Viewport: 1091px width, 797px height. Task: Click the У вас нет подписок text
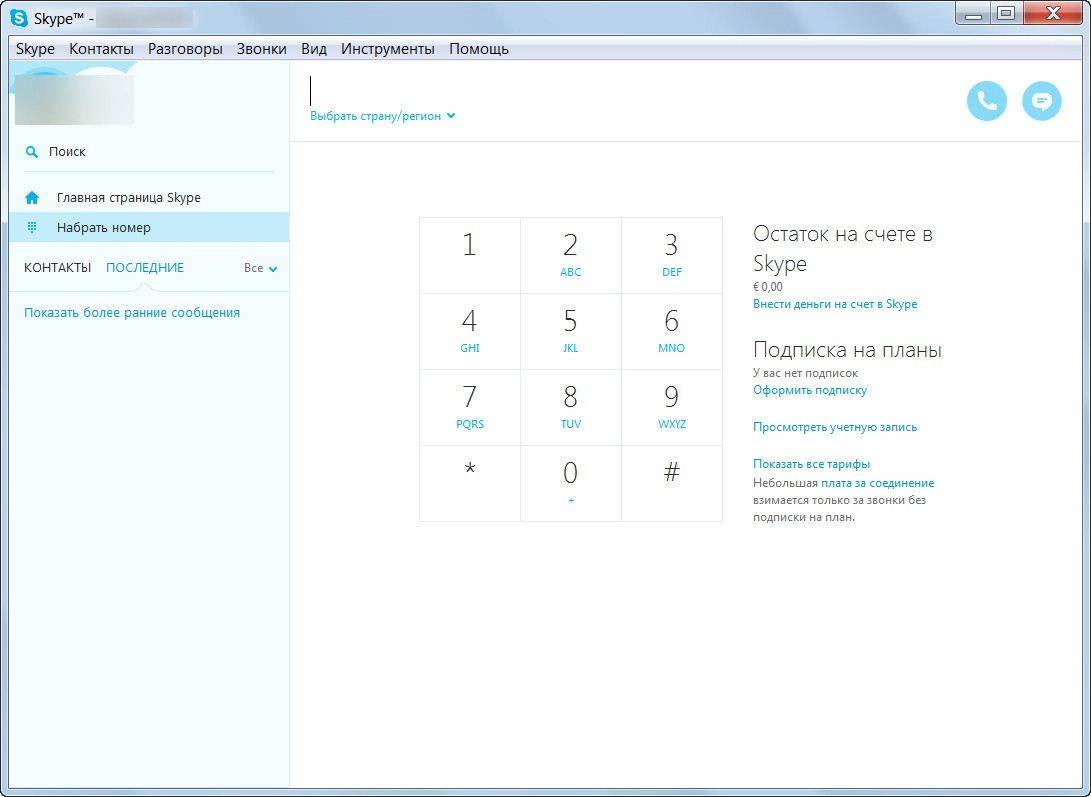[806, 373]
